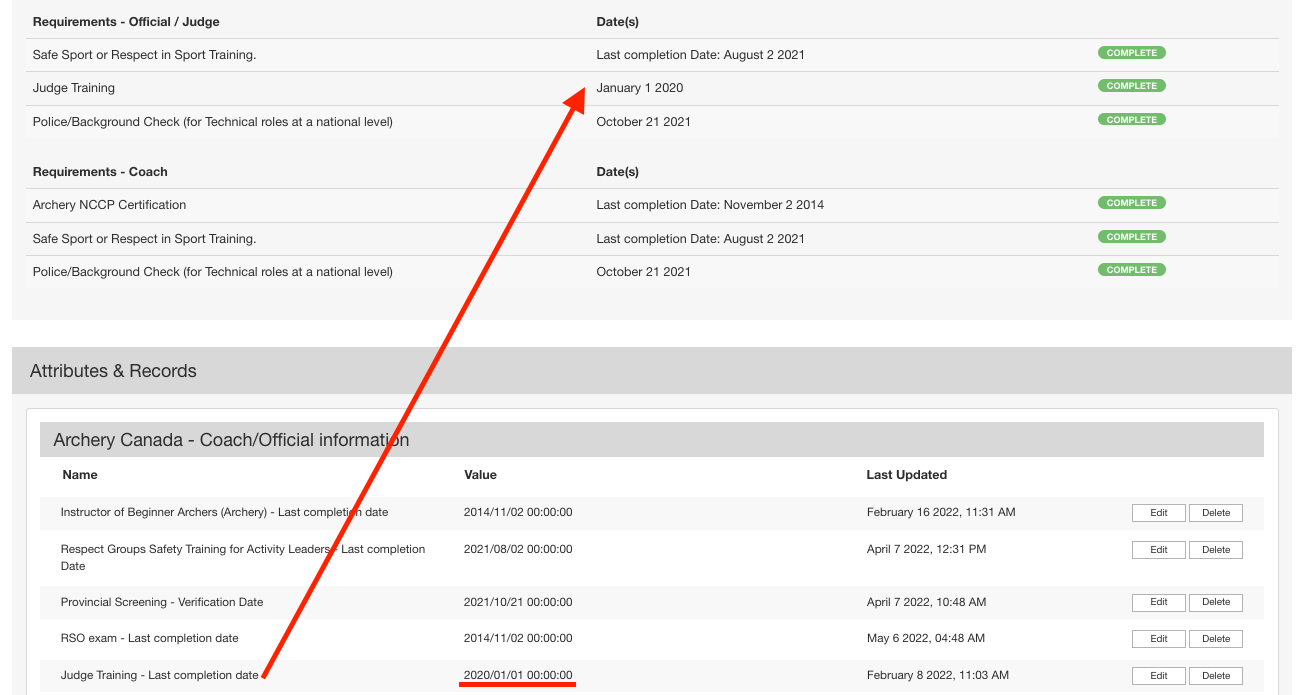Delete the Respect Groups Safety Training record
1302x695 pixels.
[x=1215, y=550]
